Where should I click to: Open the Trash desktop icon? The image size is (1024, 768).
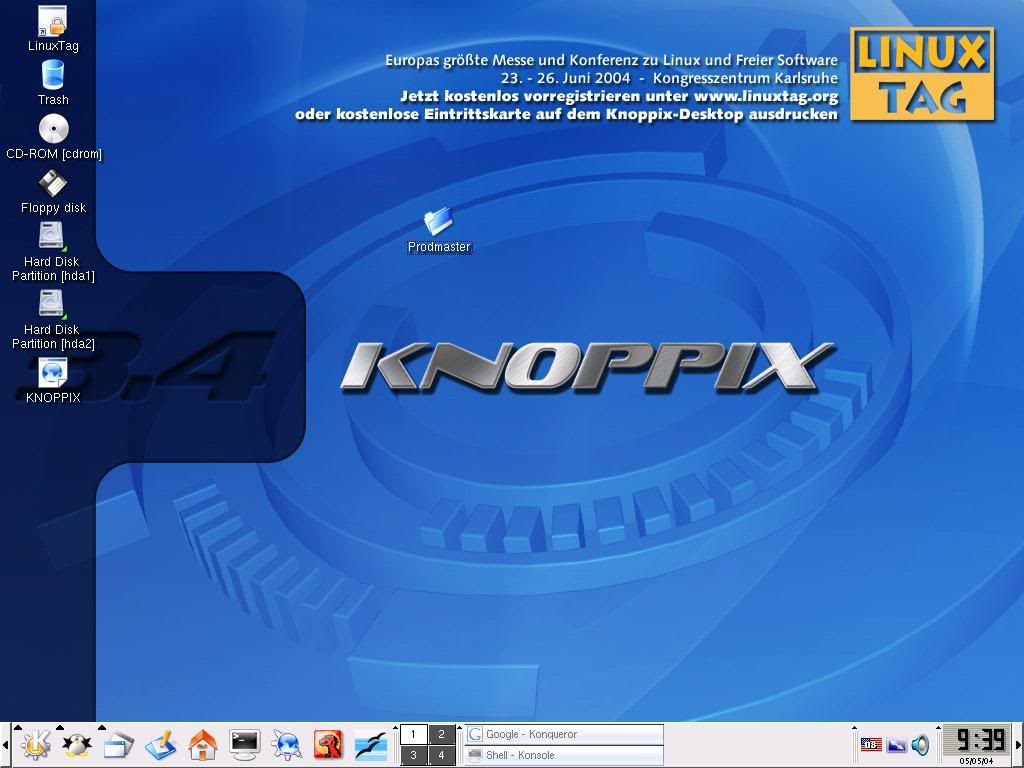(x=53, y=82)
